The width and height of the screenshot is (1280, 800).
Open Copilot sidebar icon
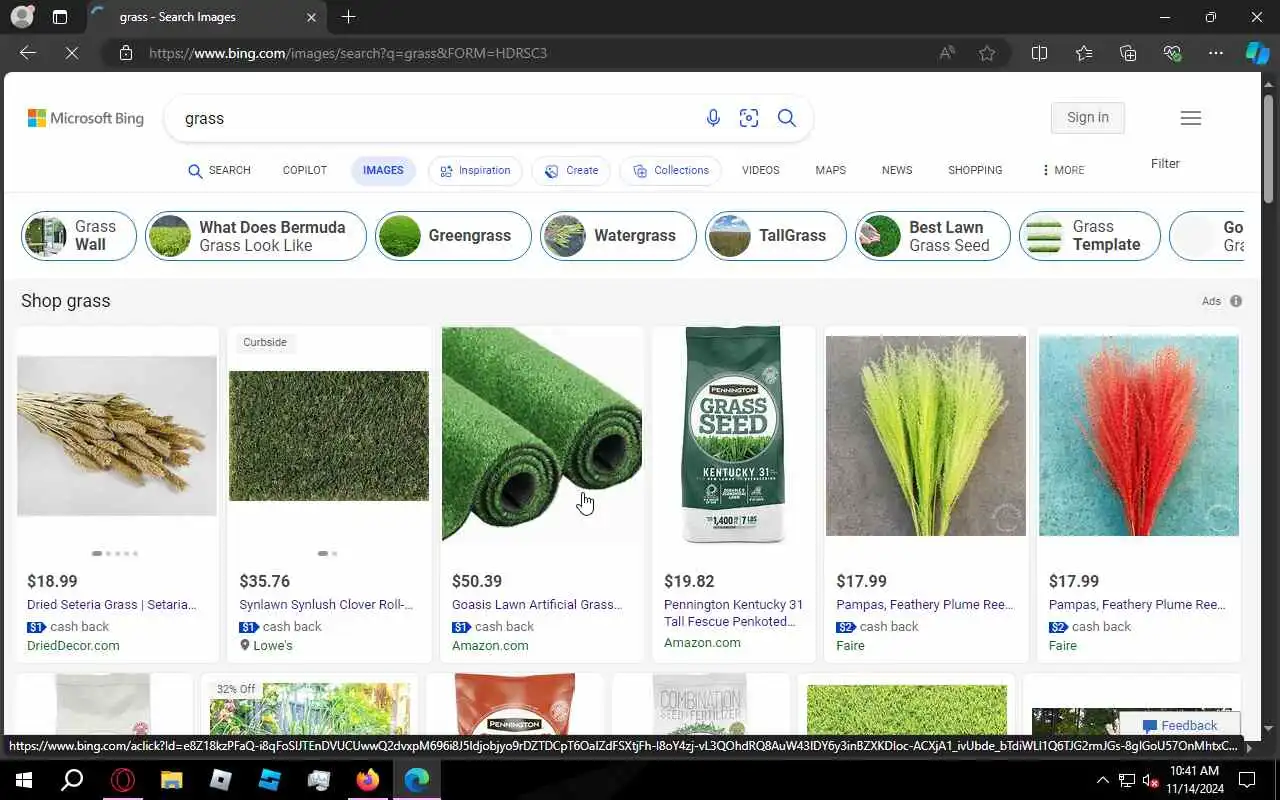pyautogui.click(x=1257, y=53)
